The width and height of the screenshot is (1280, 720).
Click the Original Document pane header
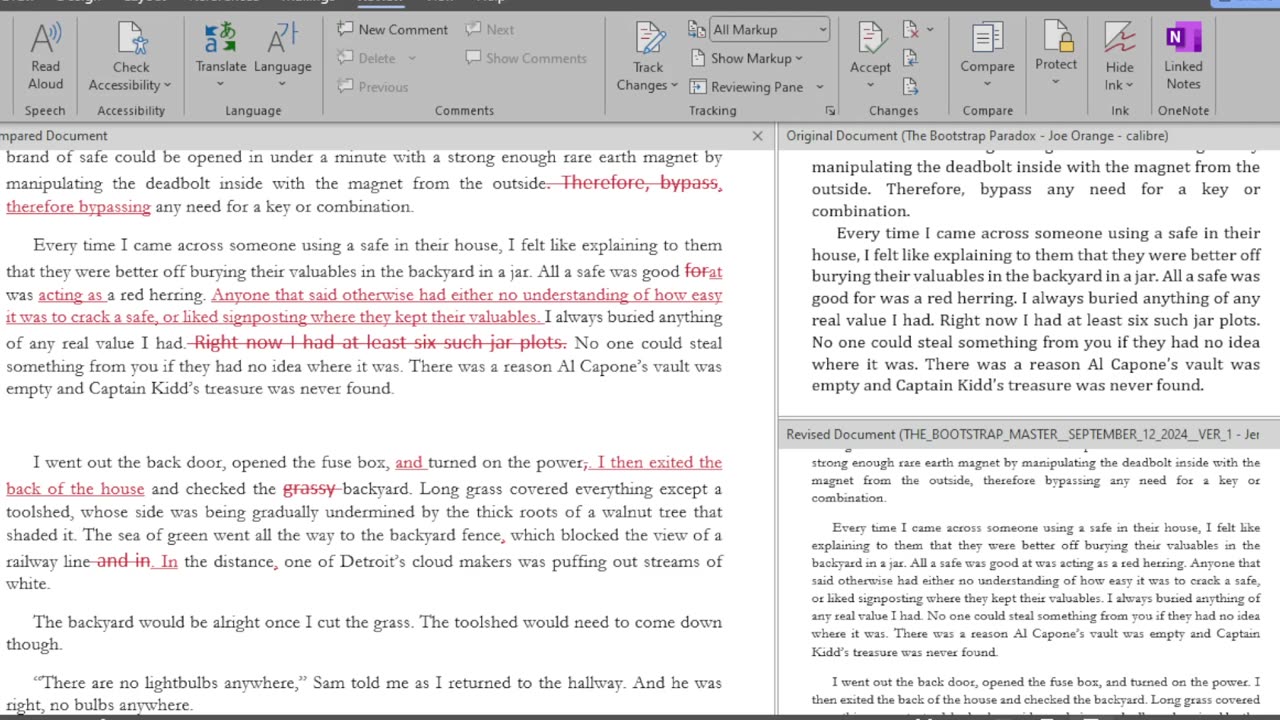1029,136
